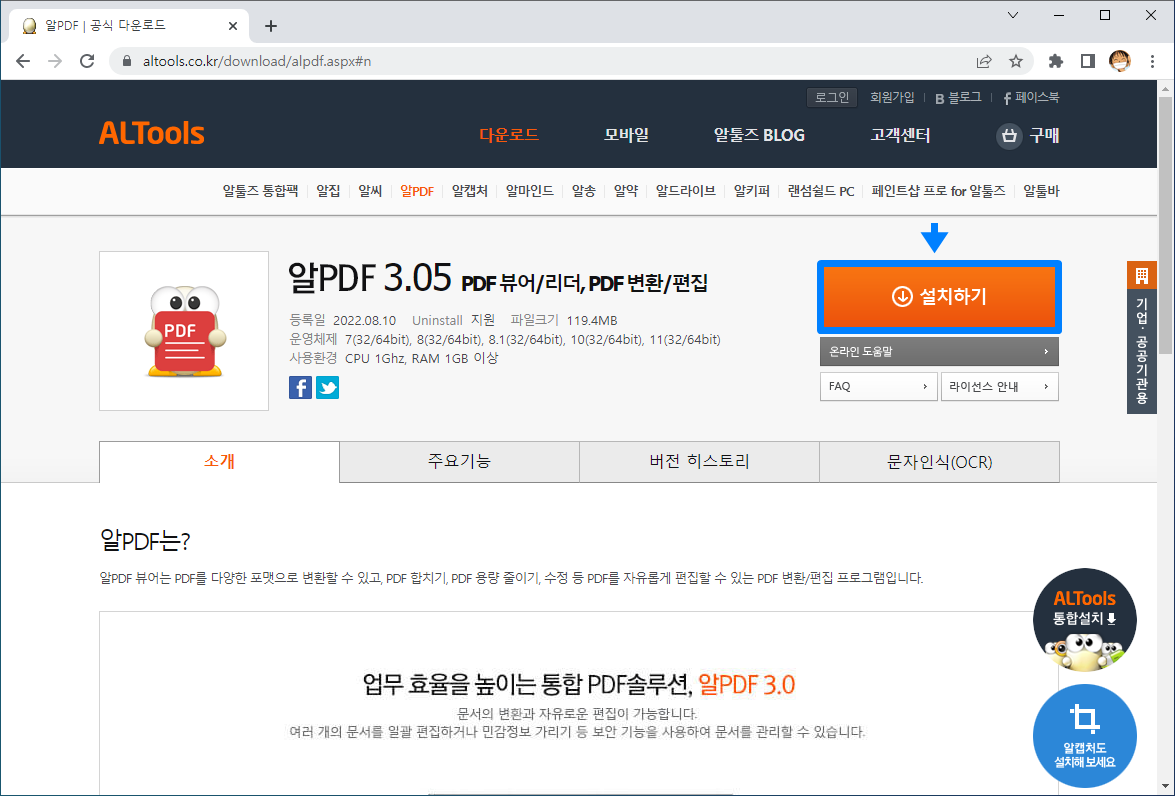This screenshot has width=1175, height=796.
Task: Click the 로그인 button
Action: click(832, 97)
